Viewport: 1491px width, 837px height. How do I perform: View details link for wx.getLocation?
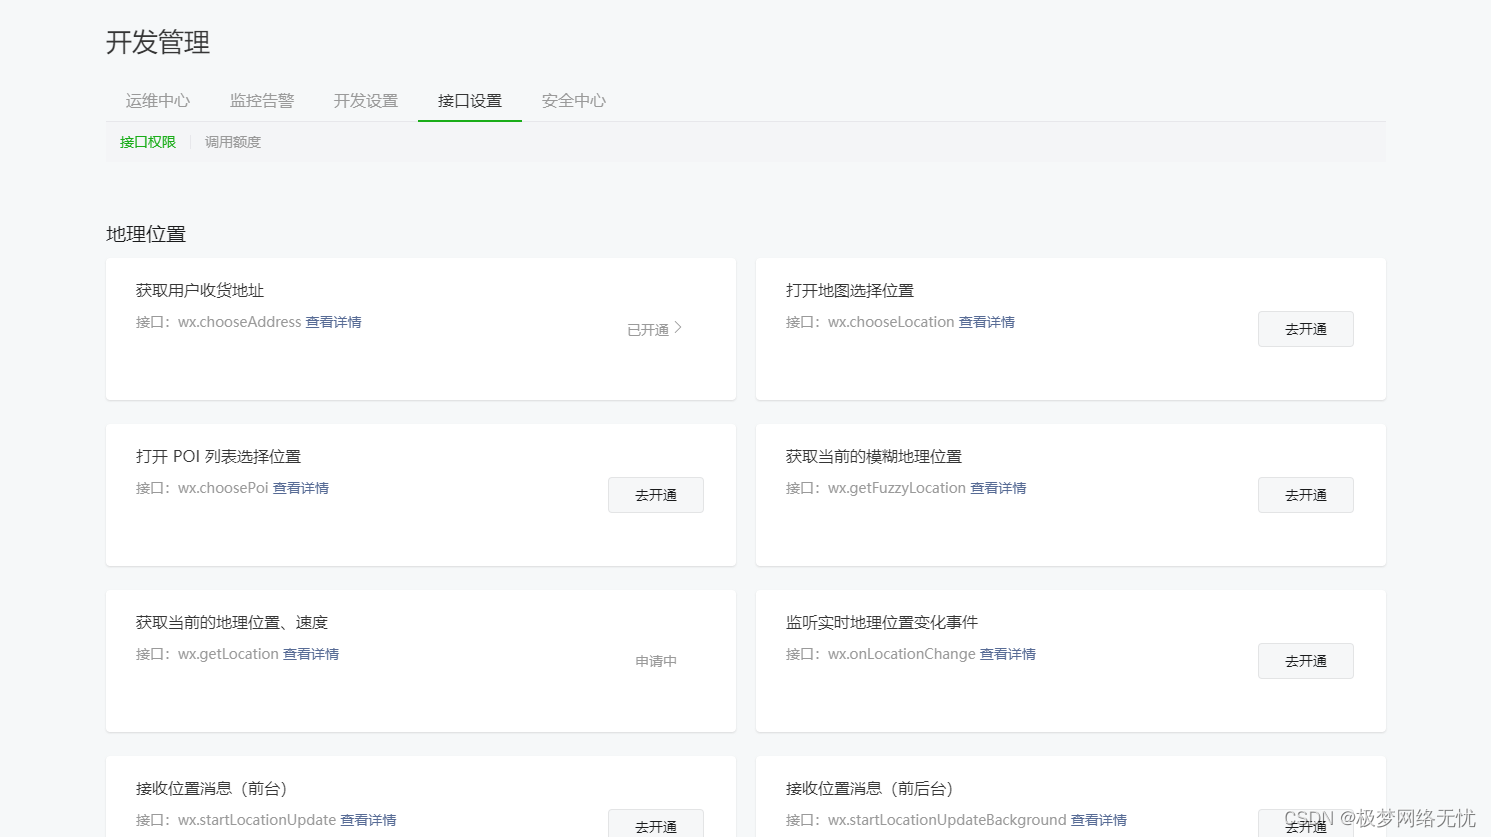pos(311,654)
